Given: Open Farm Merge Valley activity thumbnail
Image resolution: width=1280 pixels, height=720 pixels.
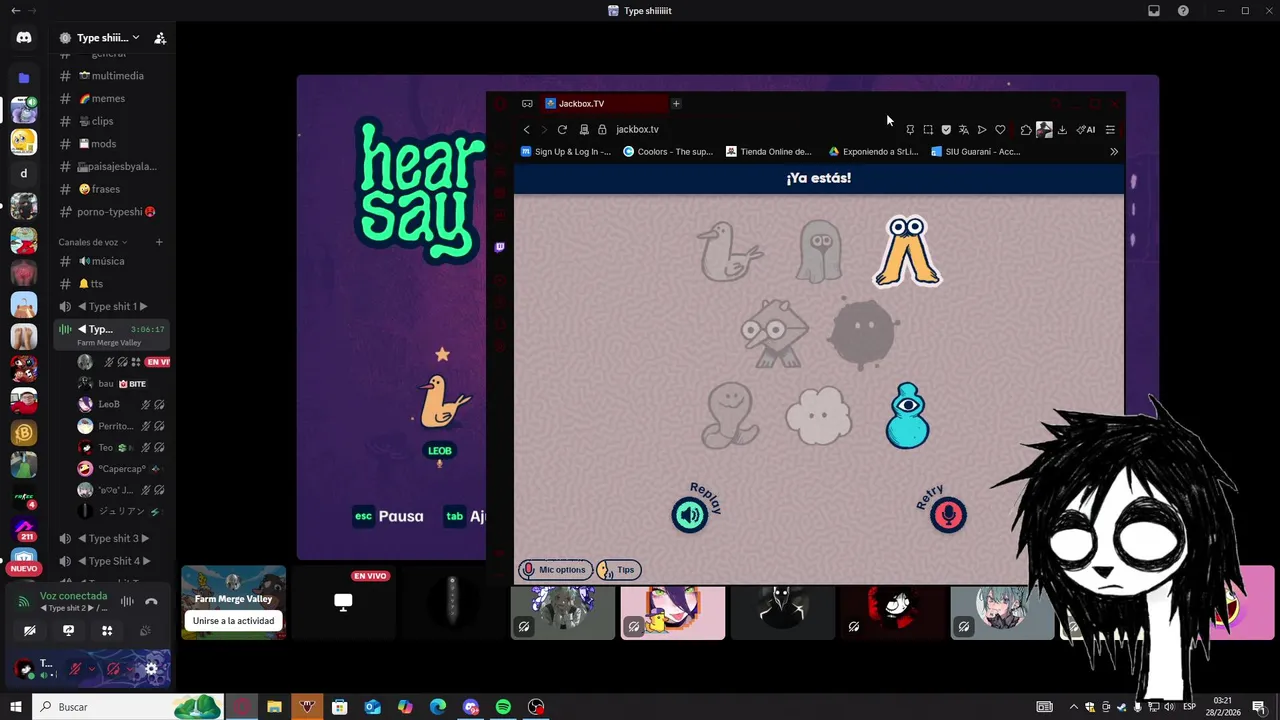Looking at the screenshot, I should (233, 601).
